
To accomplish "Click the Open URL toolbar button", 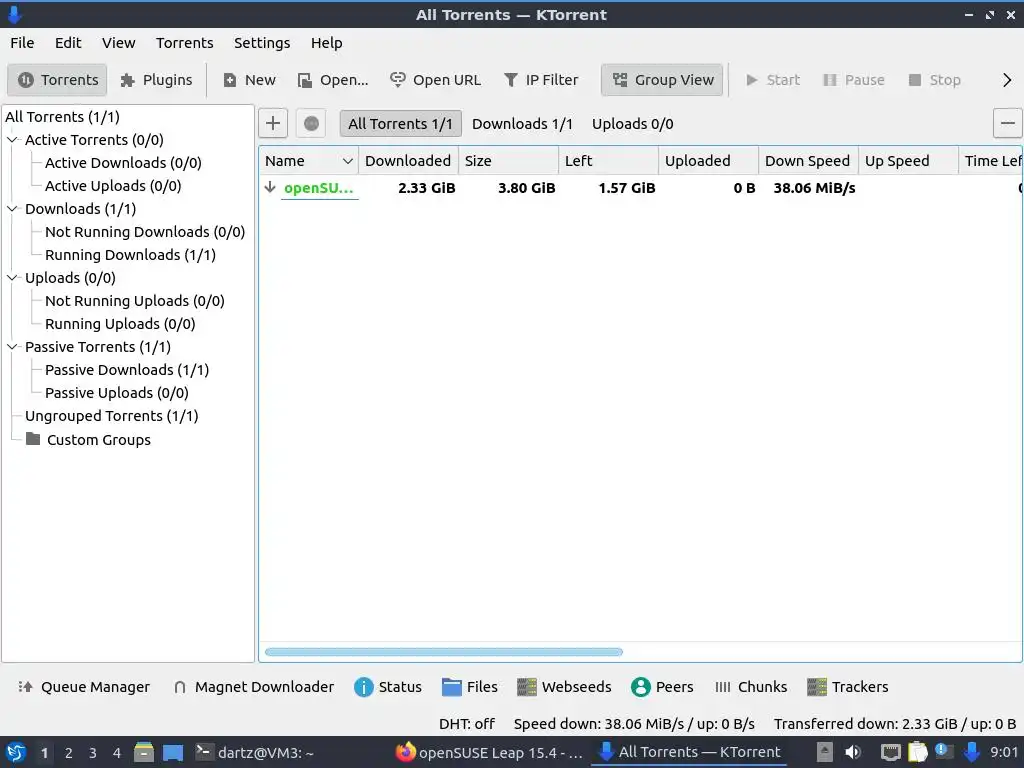I will point(435,80).
